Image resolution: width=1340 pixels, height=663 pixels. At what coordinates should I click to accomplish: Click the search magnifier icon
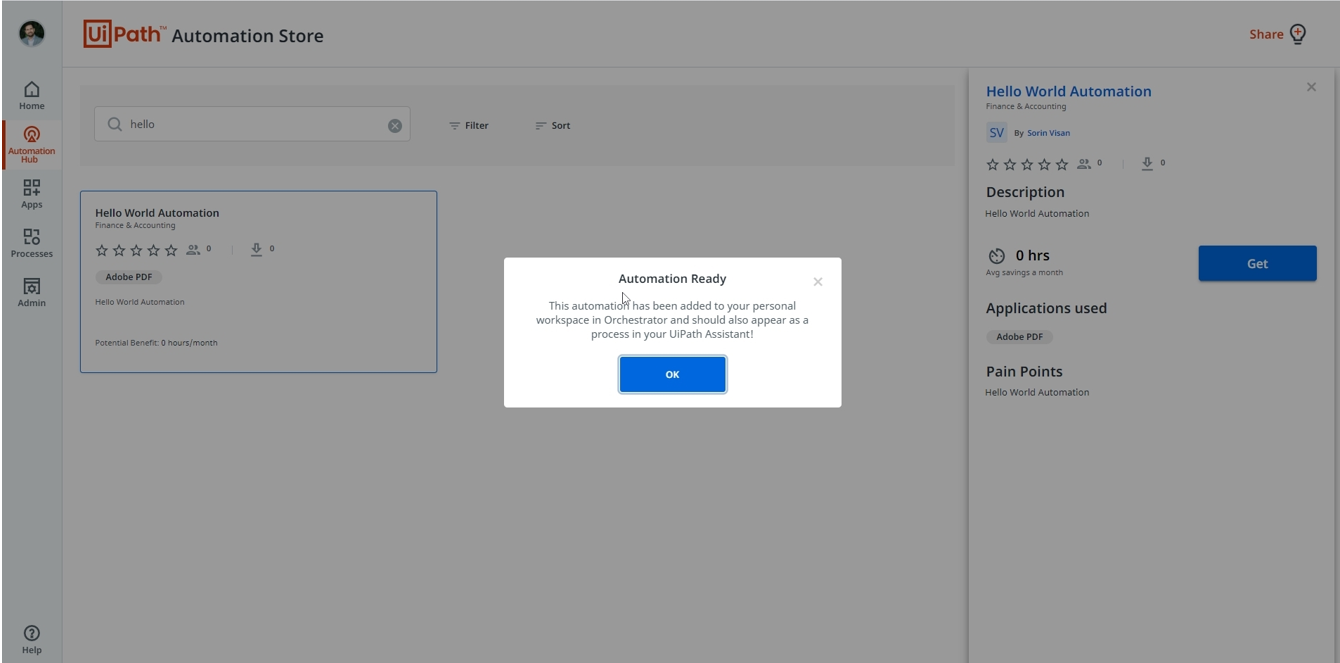click(114, 124)
